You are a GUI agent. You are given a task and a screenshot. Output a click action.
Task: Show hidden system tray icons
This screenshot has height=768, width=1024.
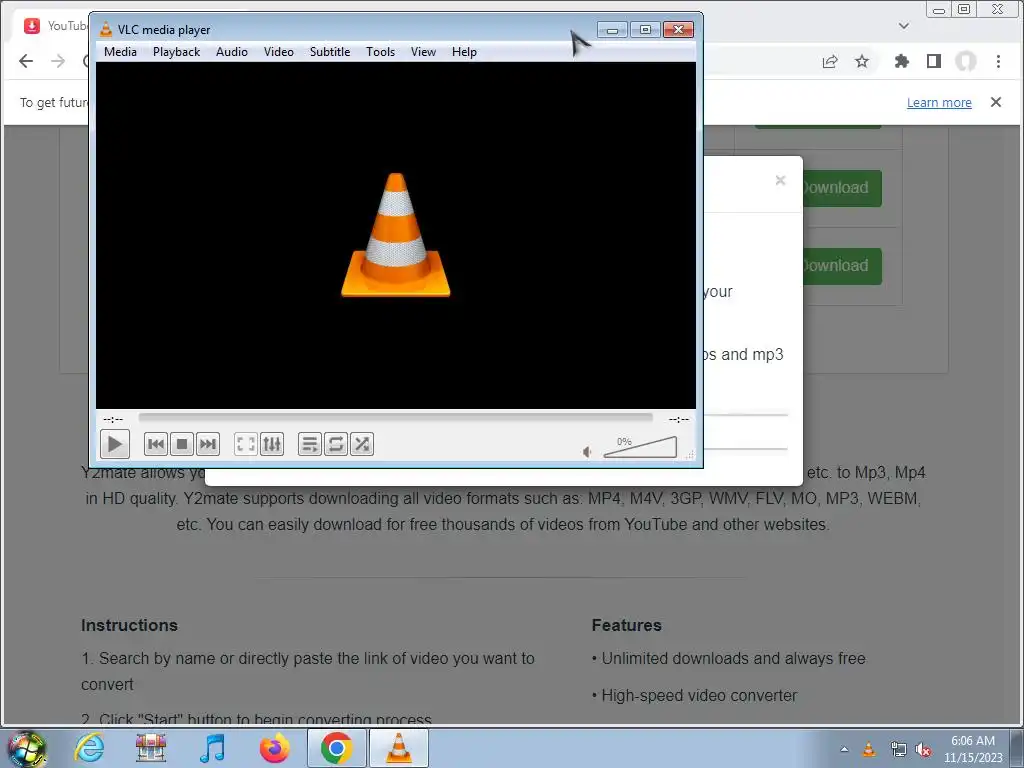click(x=844, y=749)
